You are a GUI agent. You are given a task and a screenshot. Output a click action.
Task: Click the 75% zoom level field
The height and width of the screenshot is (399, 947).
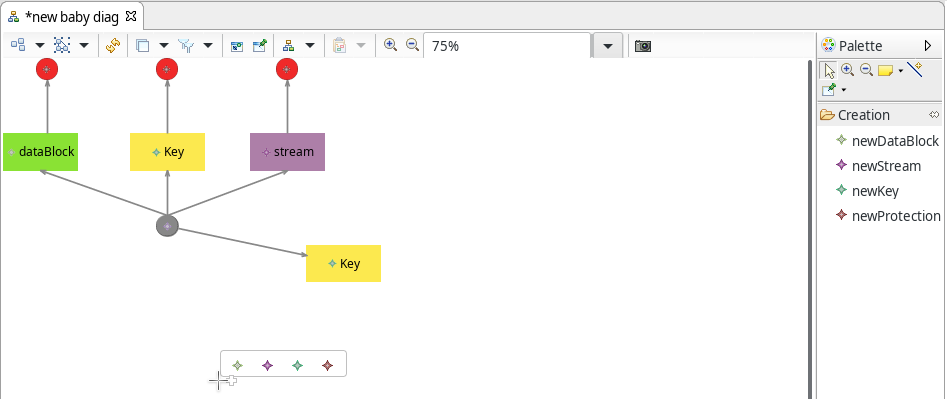coord(507,46)
